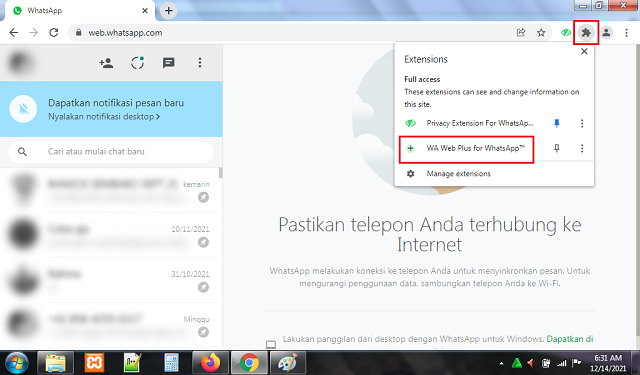This screenshot has width=640, height=375.
Task: Click the share page icon in address bar
Action: 521,33
